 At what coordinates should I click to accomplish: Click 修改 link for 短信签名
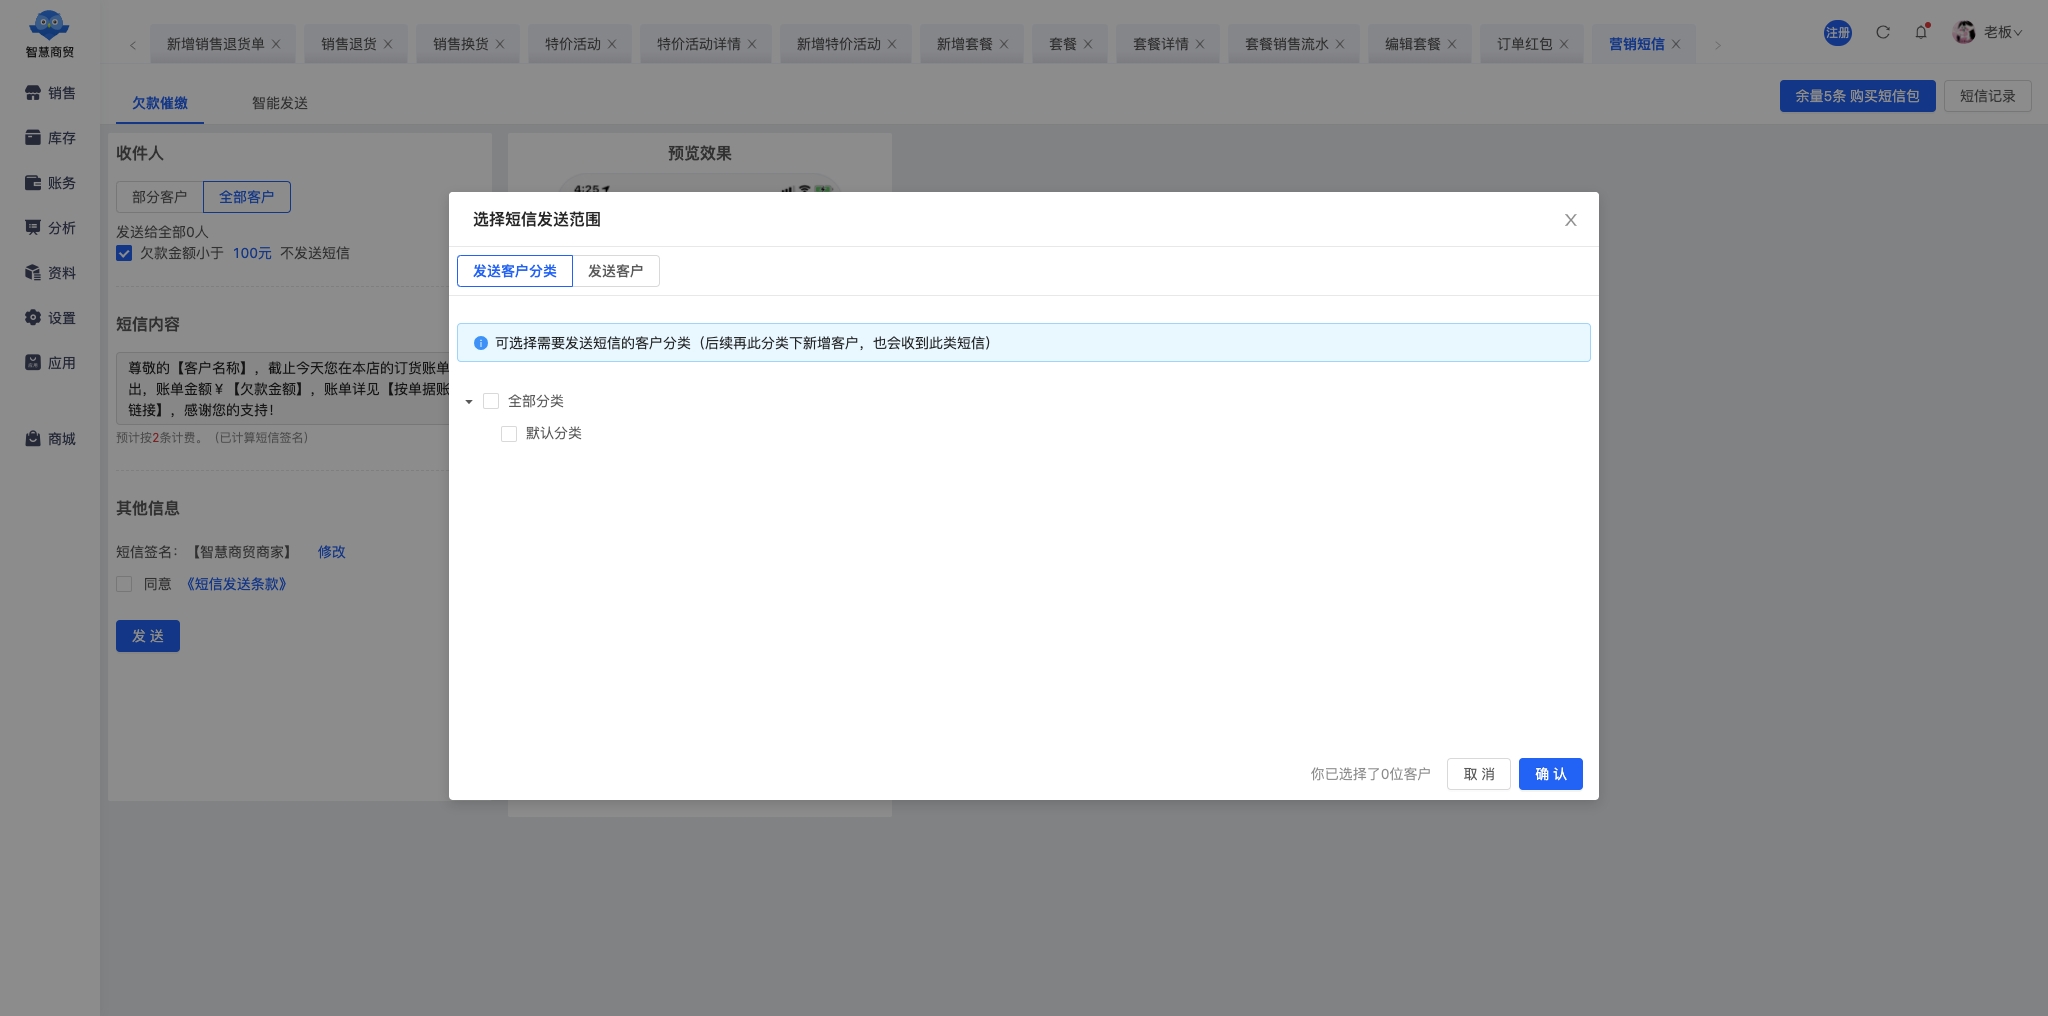(332, 552)
